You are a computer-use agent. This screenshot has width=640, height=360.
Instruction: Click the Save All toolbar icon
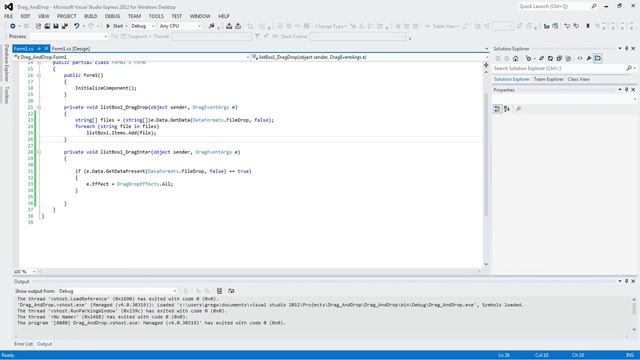point(65,26)
